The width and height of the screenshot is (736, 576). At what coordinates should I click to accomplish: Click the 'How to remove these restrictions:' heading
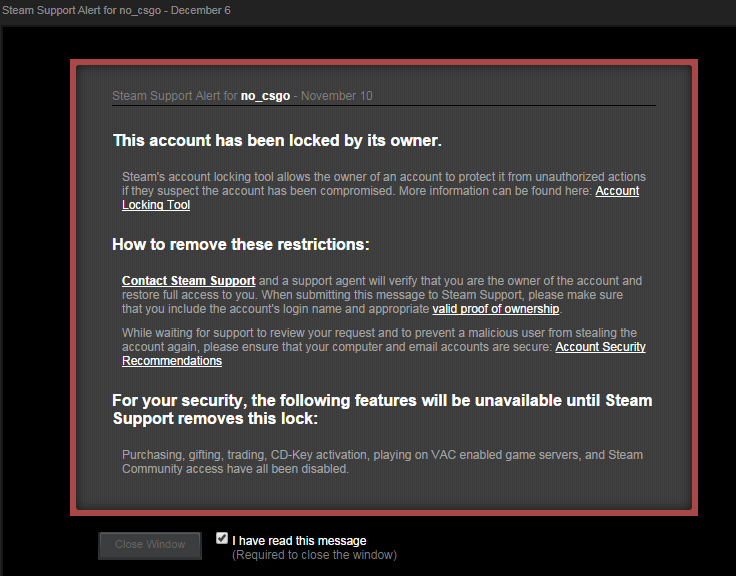tap(241, 245)
